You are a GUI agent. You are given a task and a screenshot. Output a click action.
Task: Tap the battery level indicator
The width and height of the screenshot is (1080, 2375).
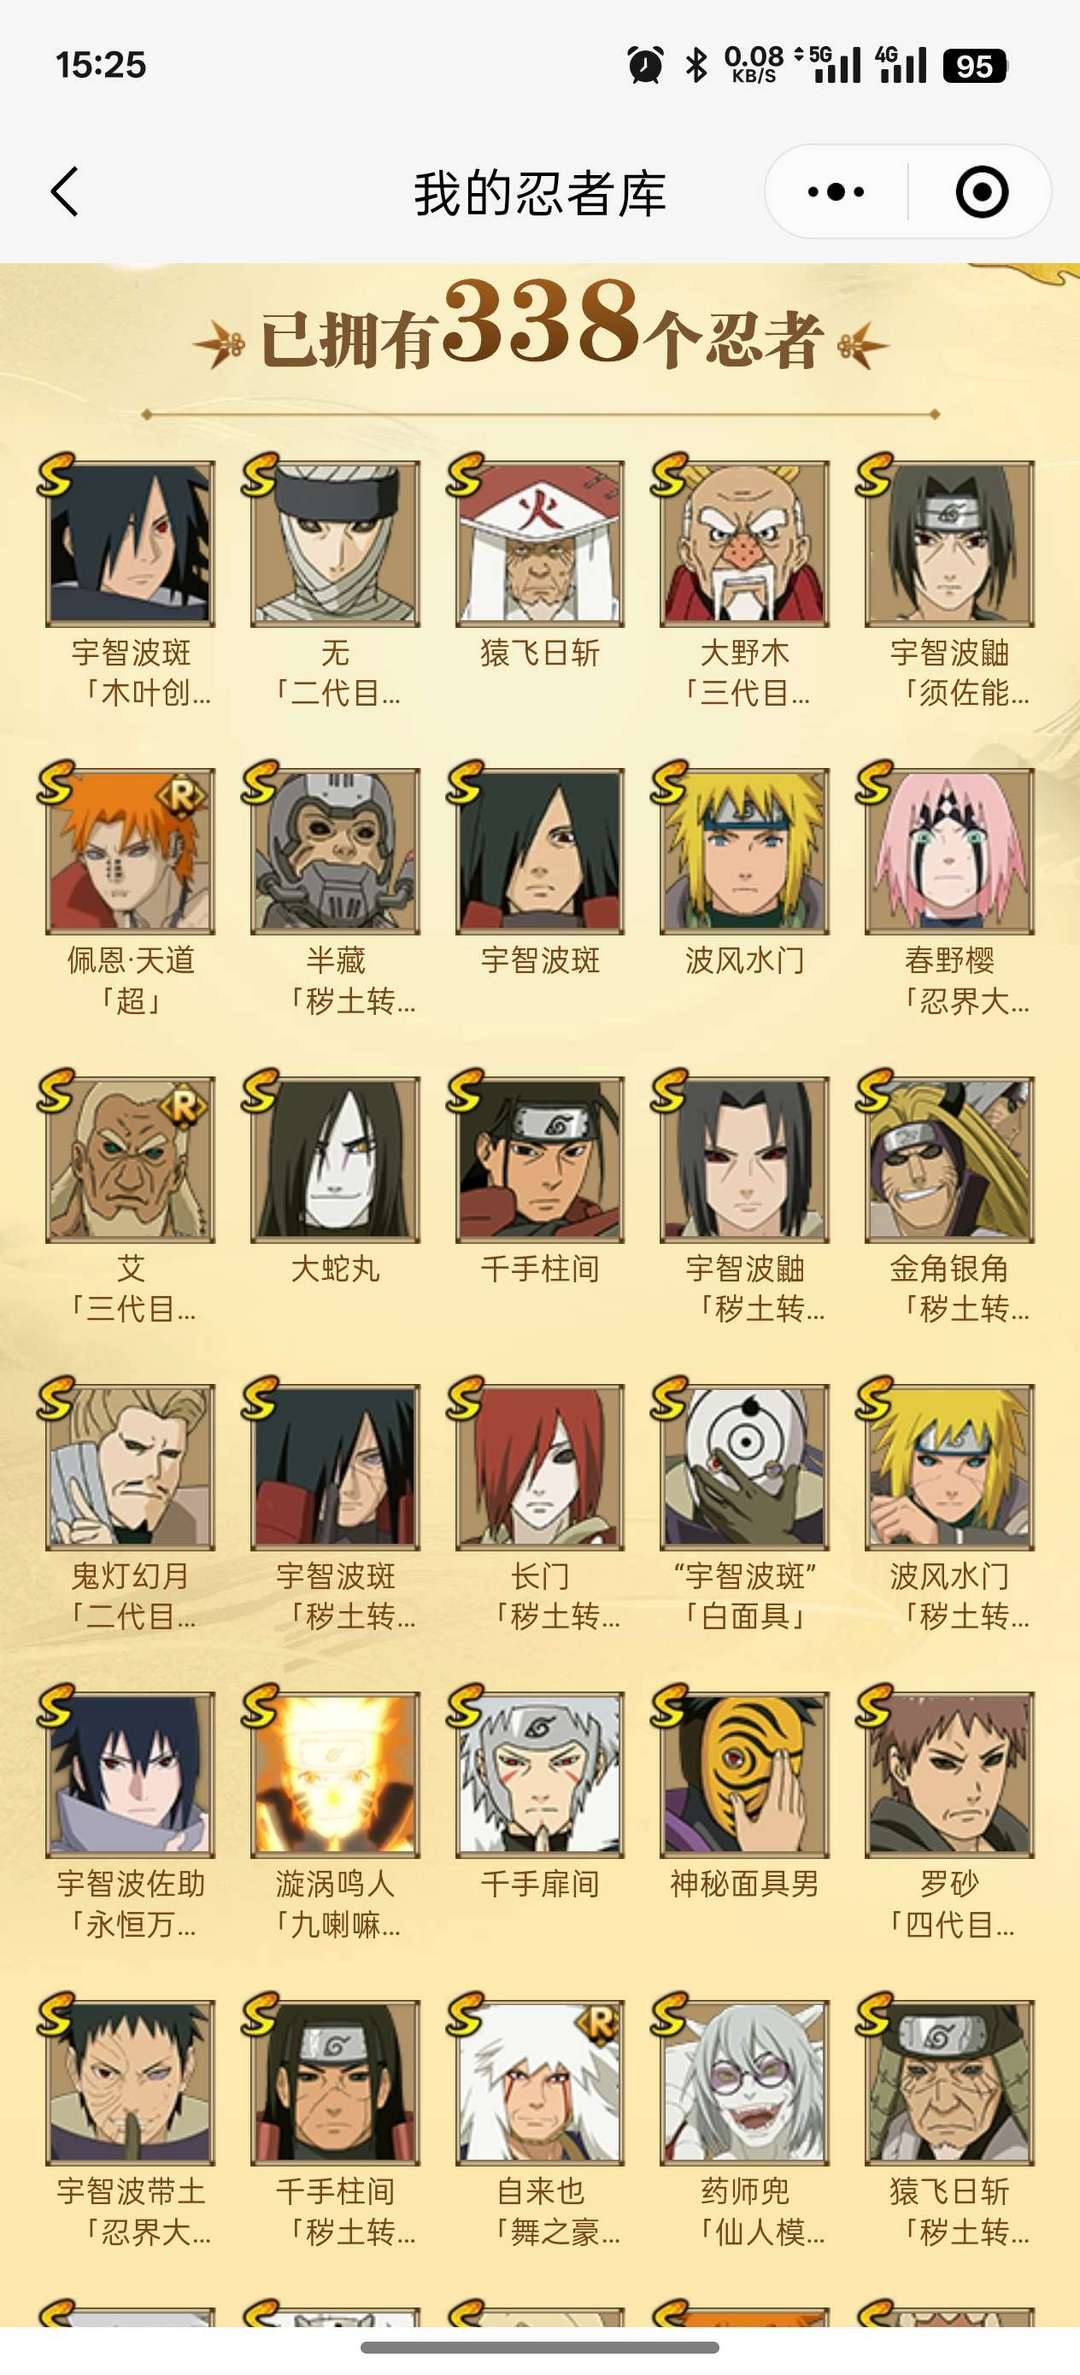click(974, 66)
